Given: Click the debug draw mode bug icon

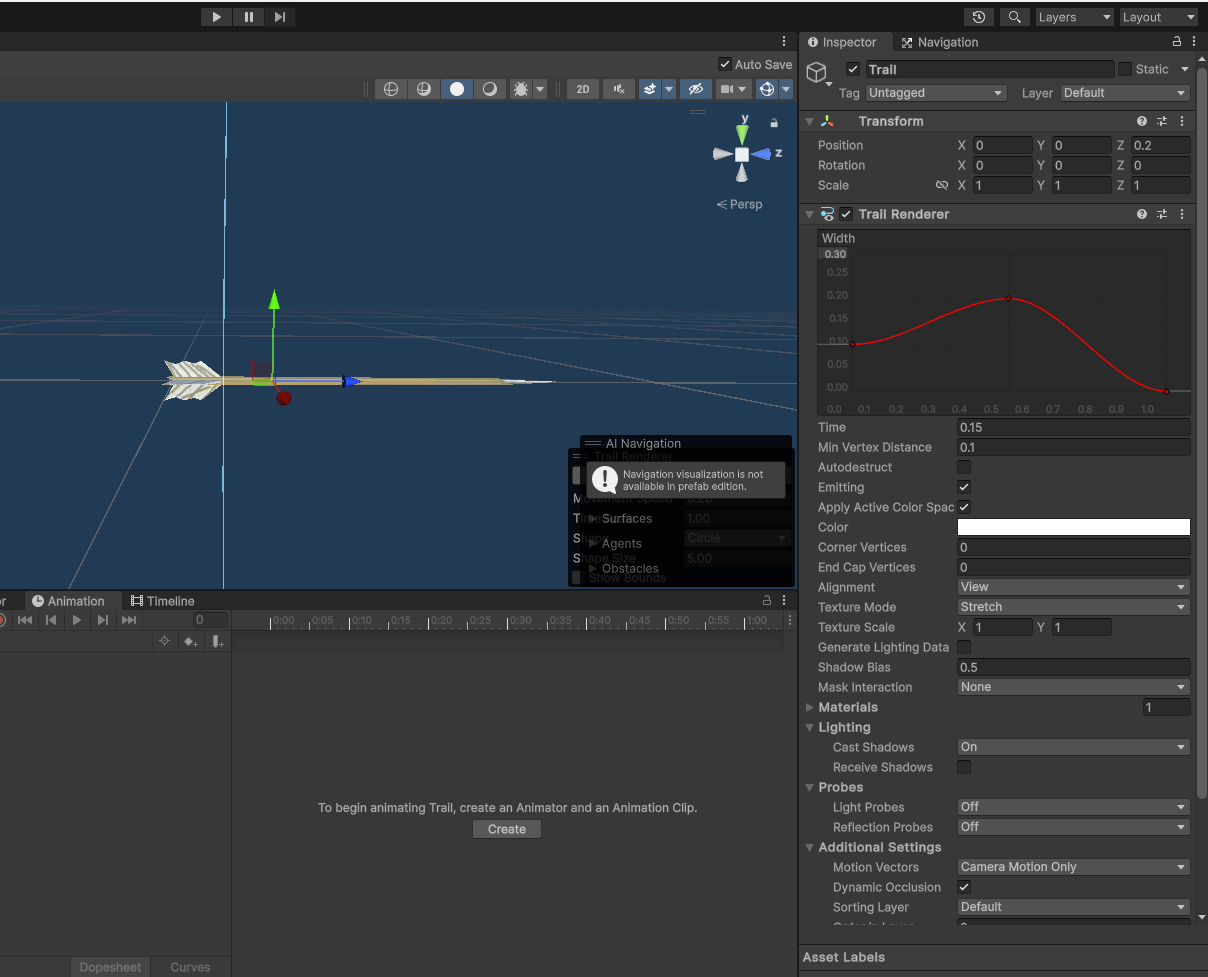Looking at the screenshot, I should (521, 89).
